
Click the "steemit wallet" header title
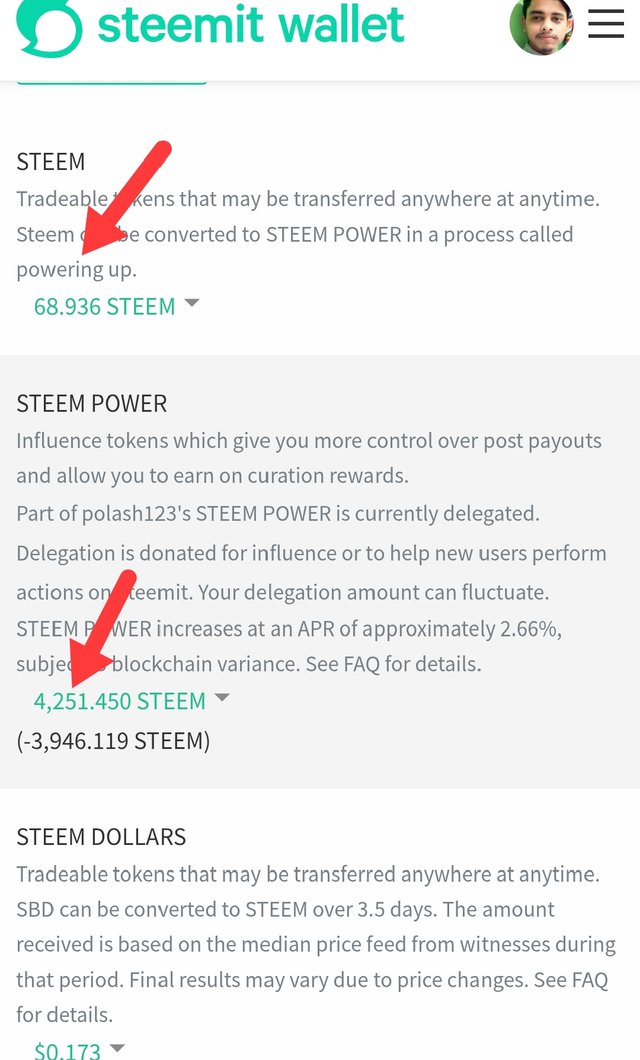click(251, 26)
